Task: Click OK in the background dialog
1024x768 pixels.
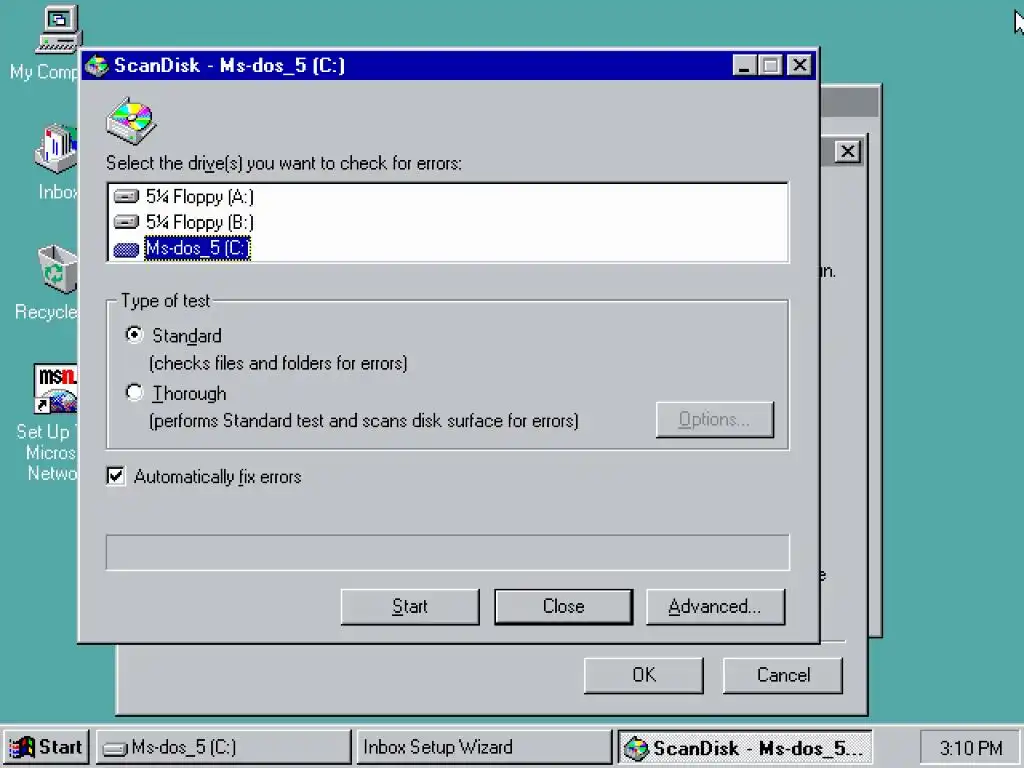Action: tap(644, 675)
